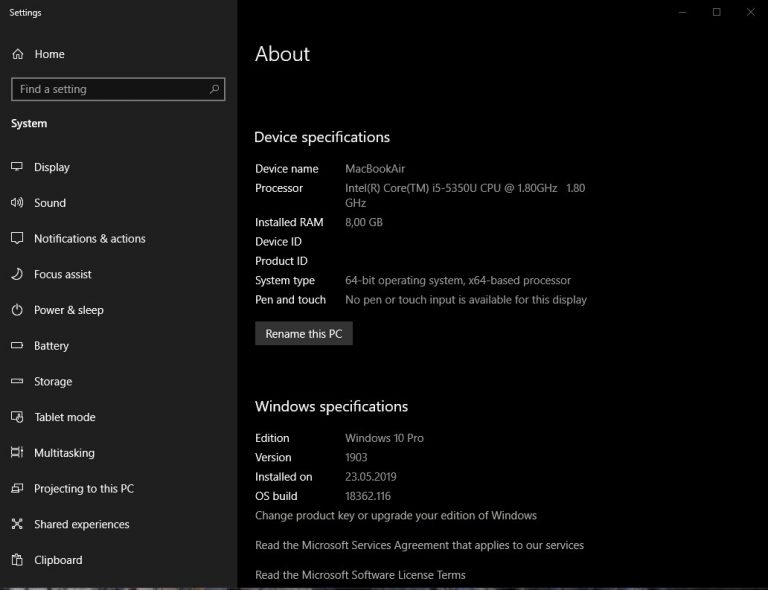The height and width of the screenshot is (590, 768).
Task: Click the Home icon in sidebar
Action: (x=18, y=54)
